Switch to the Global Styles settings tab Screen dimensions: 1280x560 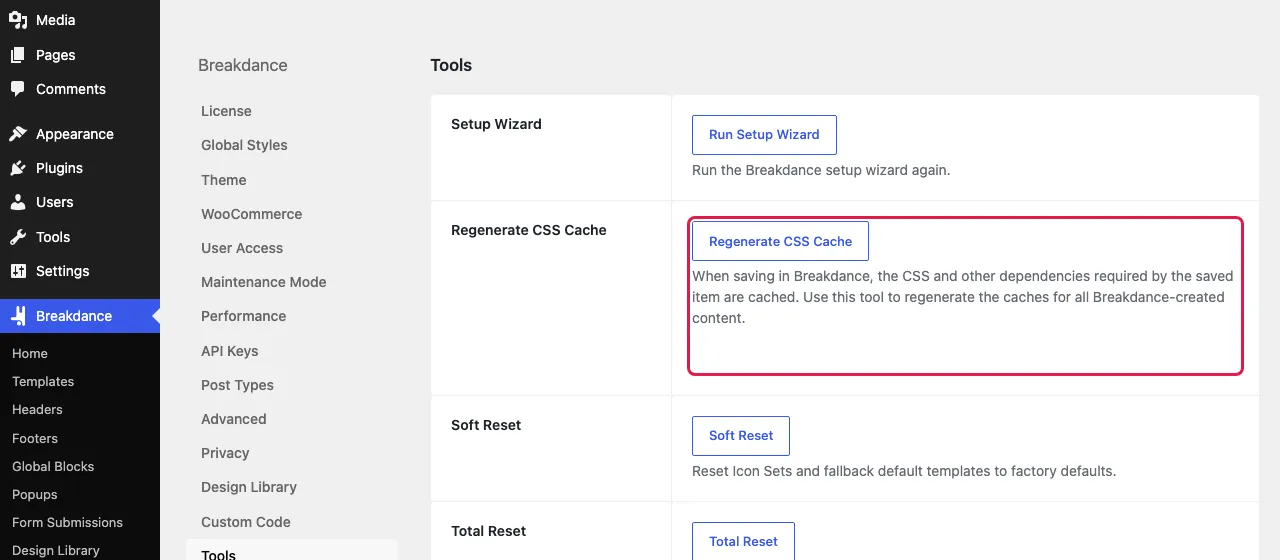coord(244,145)
